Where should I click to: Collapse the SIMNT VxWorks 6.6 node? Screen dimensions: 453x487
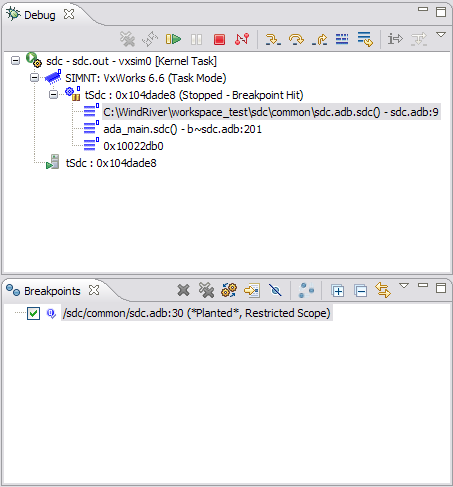coord(34,78)
